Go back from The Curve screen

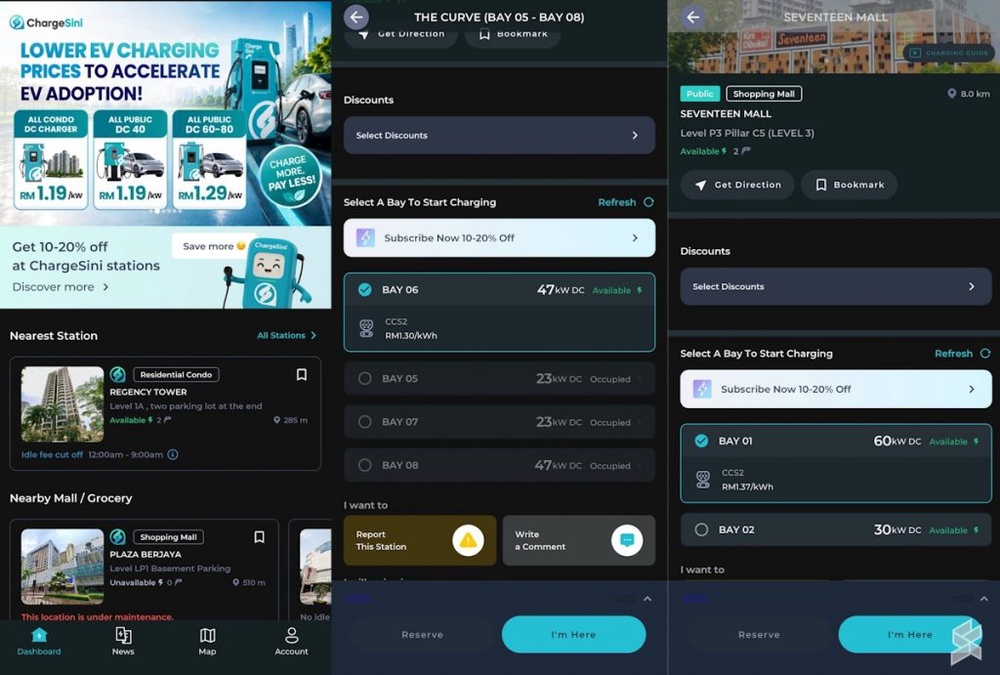(x=357, y=17)
